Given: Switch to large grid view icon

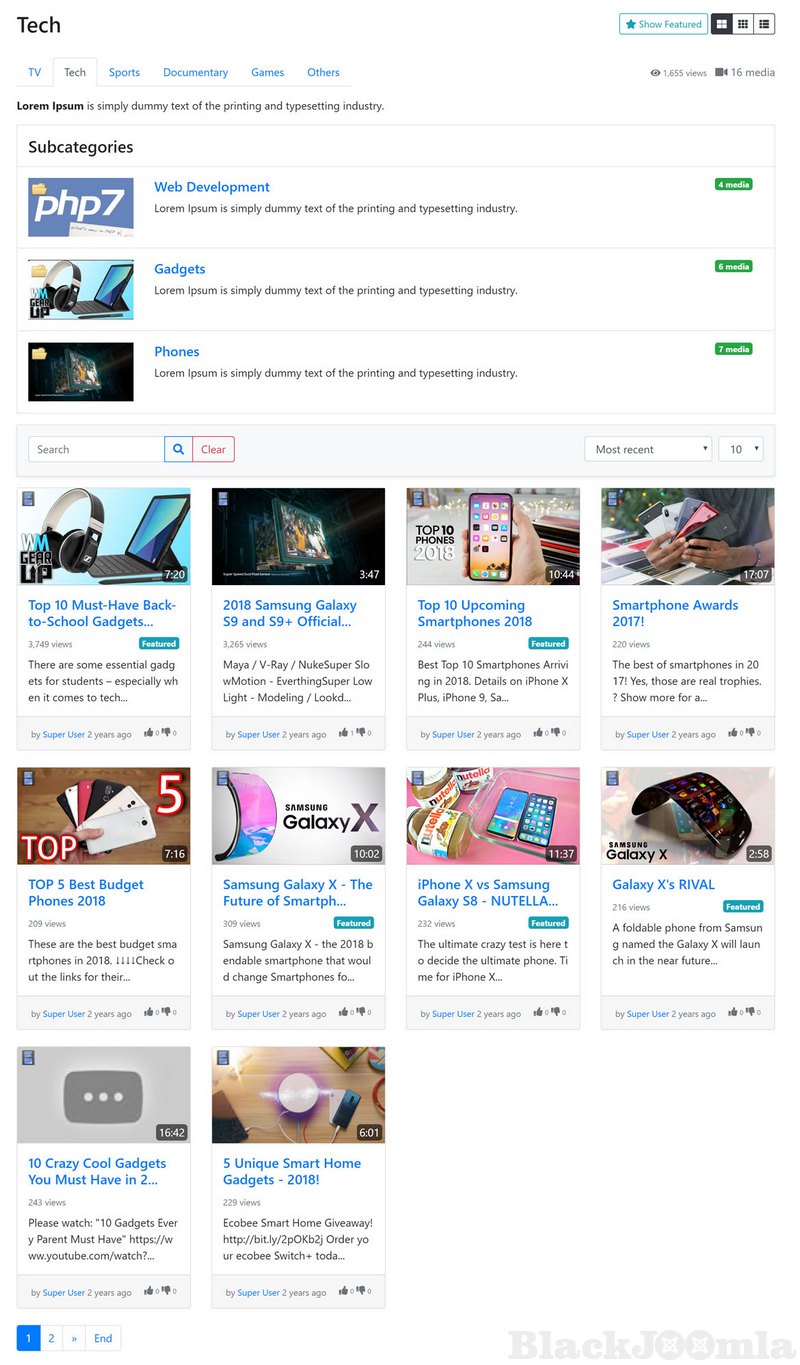Looking at the screenshot, I should pos(721,24).
